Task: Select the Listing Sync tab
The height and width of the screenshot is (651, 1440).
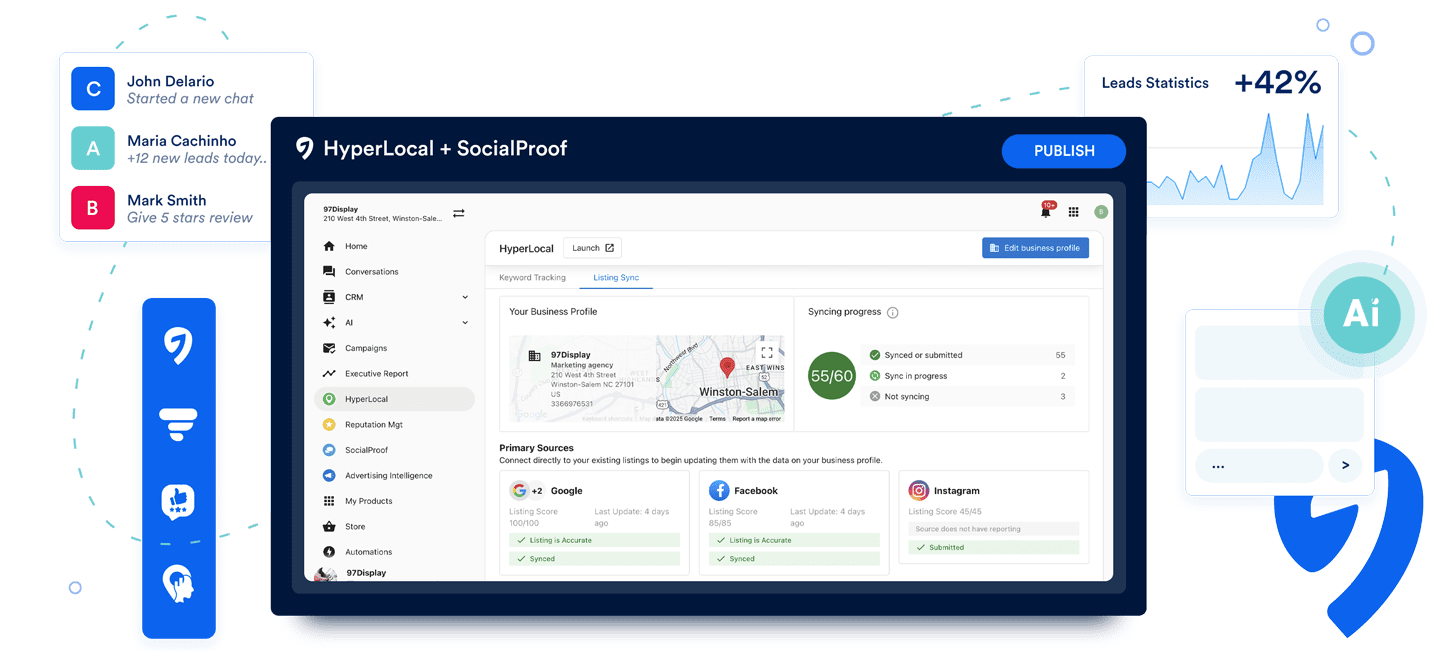Action: 616,278
